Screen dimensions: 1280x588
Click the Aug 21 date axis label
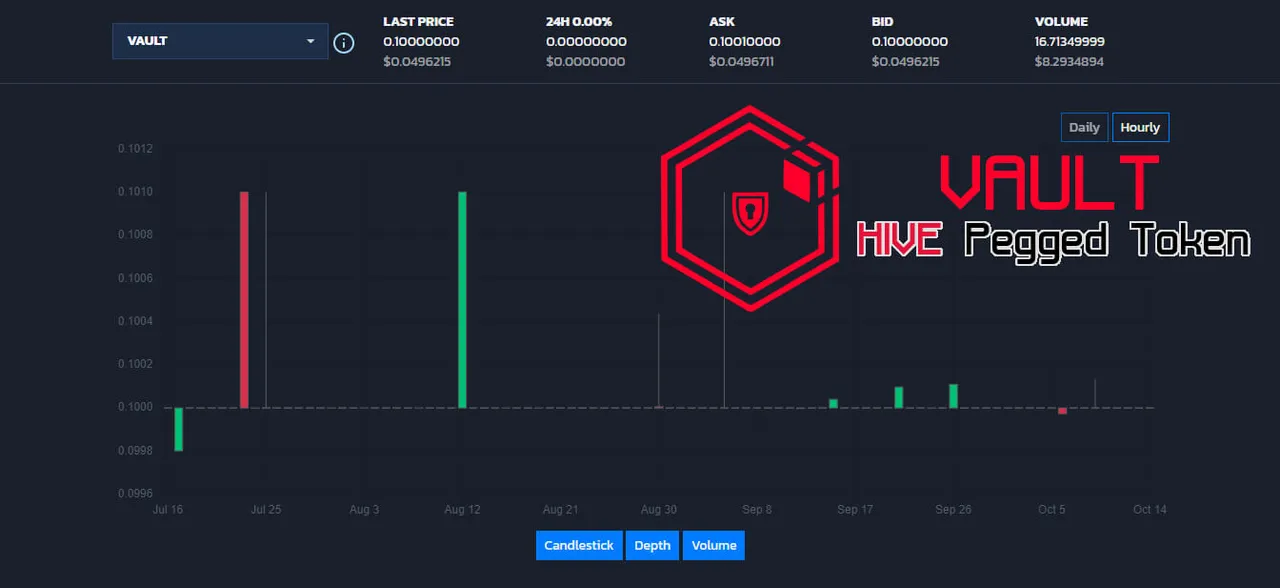(560, 510)
